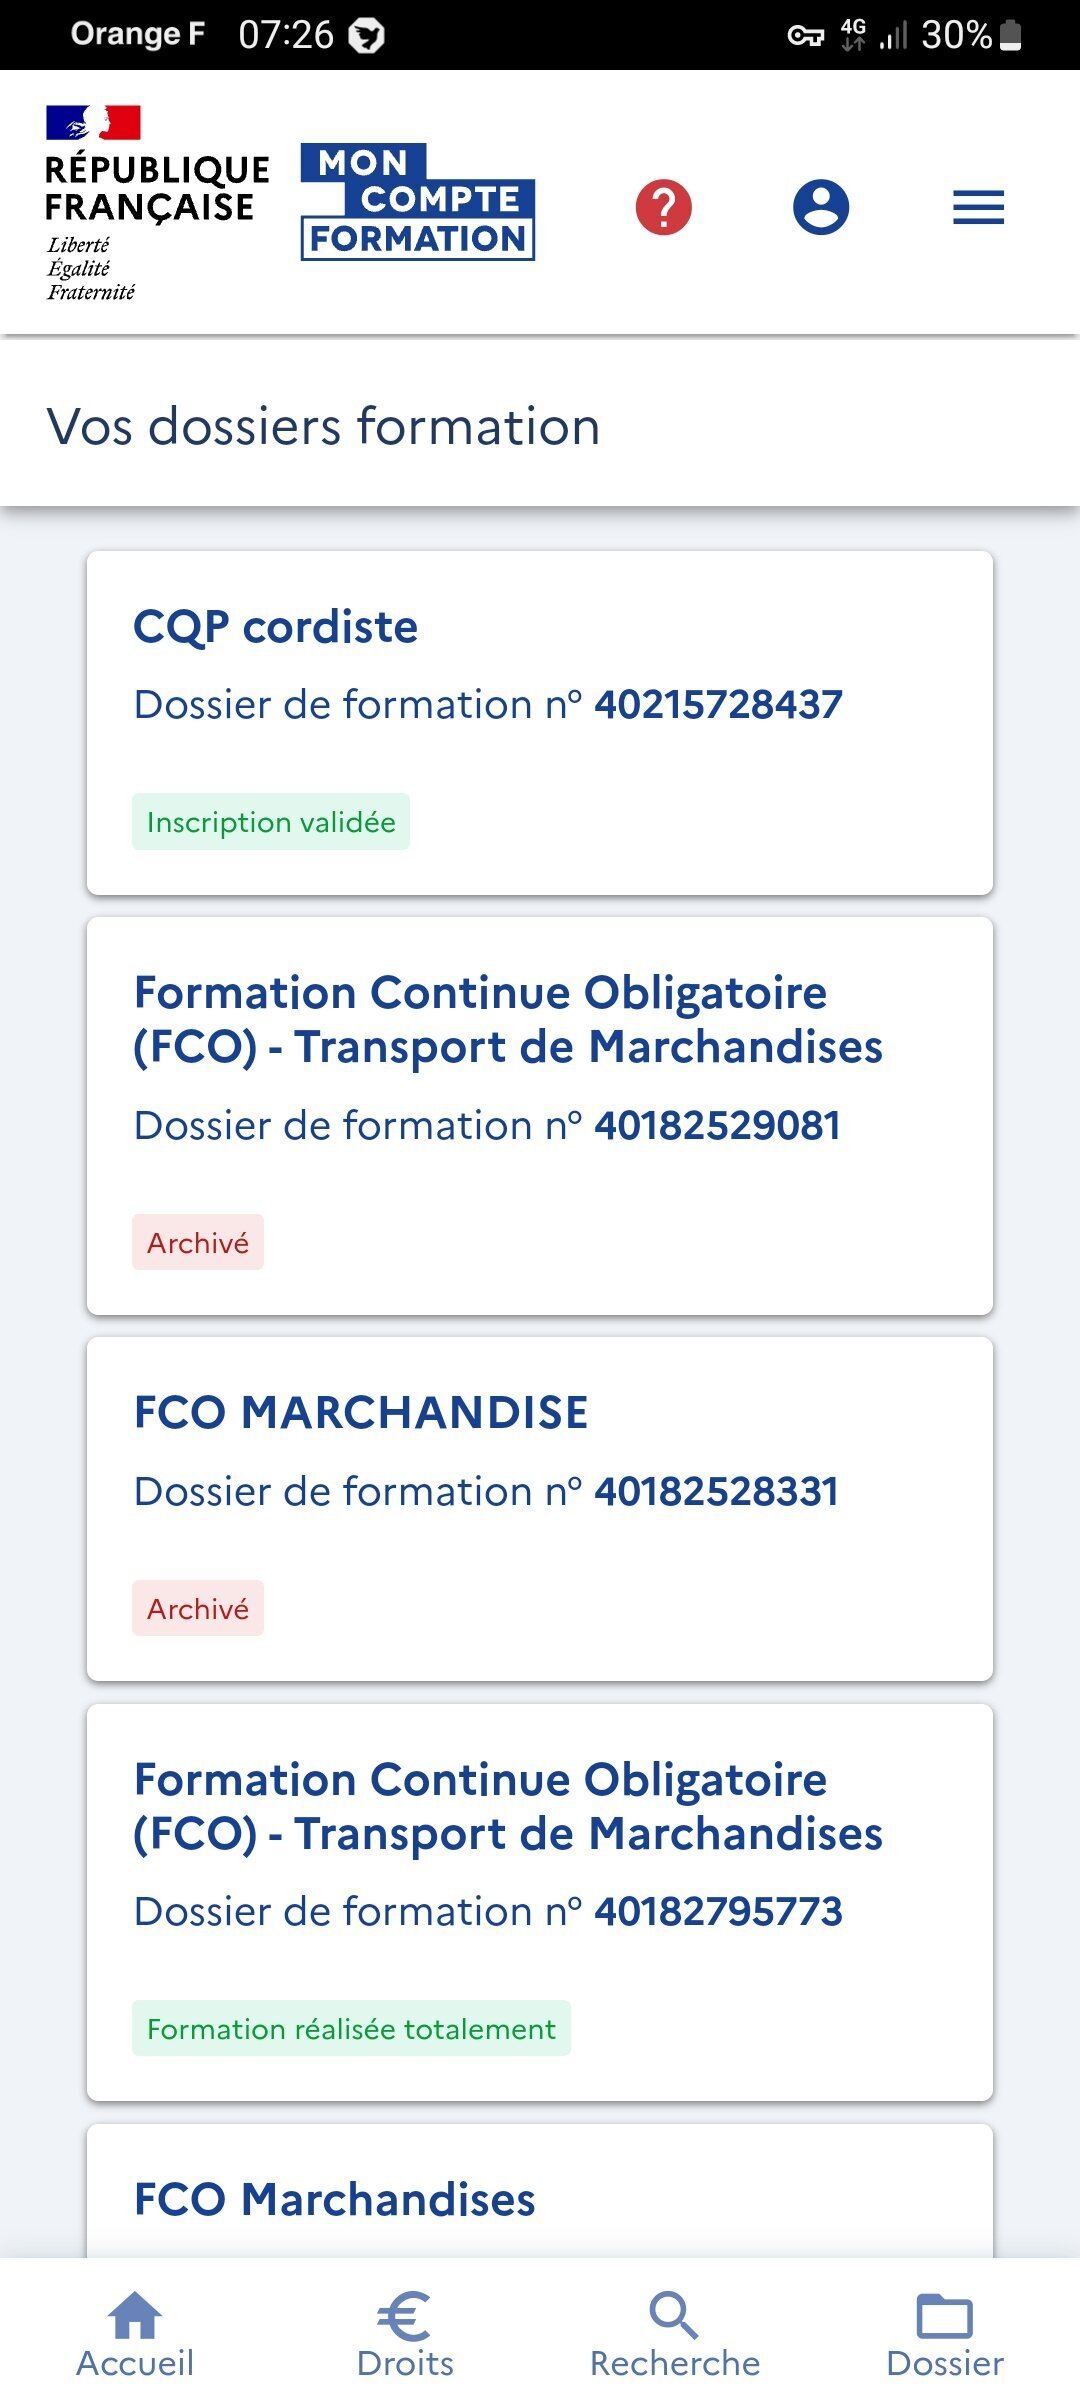Open the user account profile icon

point(821,207)
